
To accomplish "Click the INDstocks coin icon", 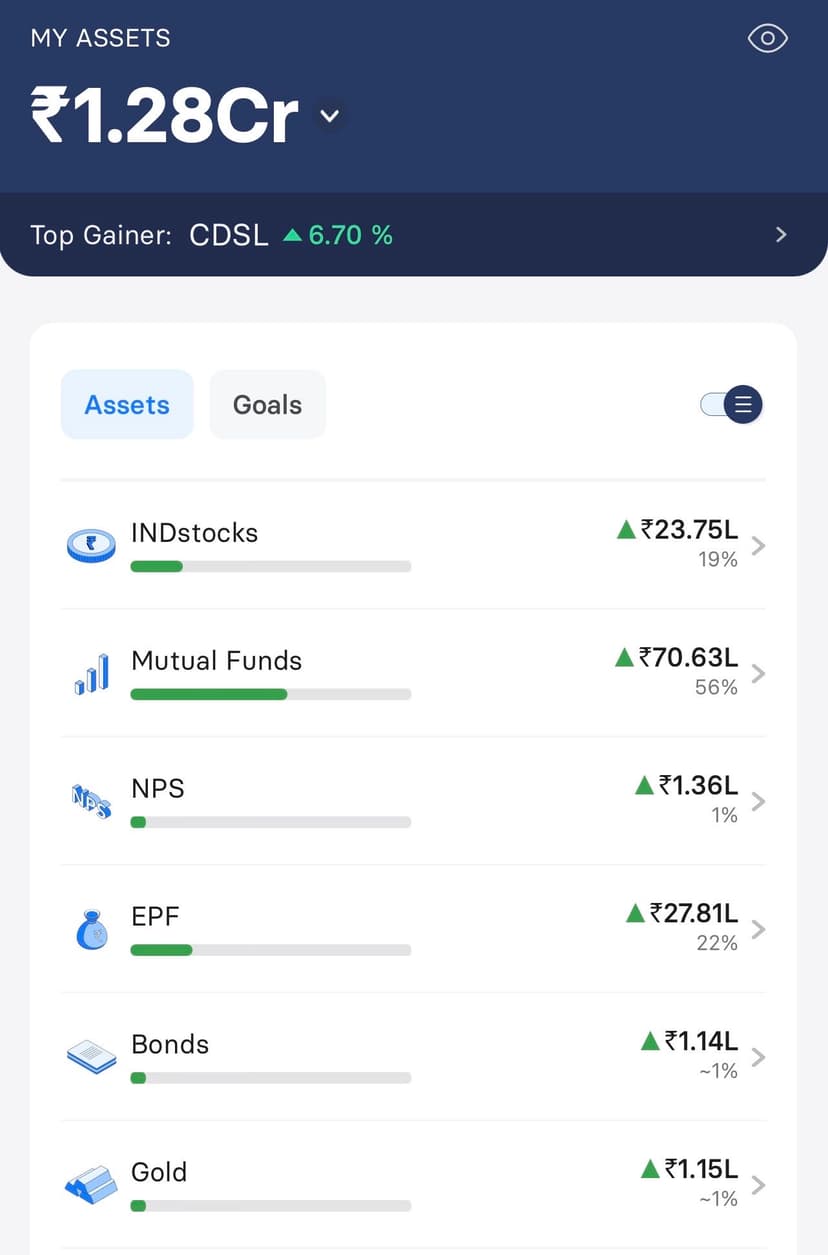I will [x=92, y=545].
